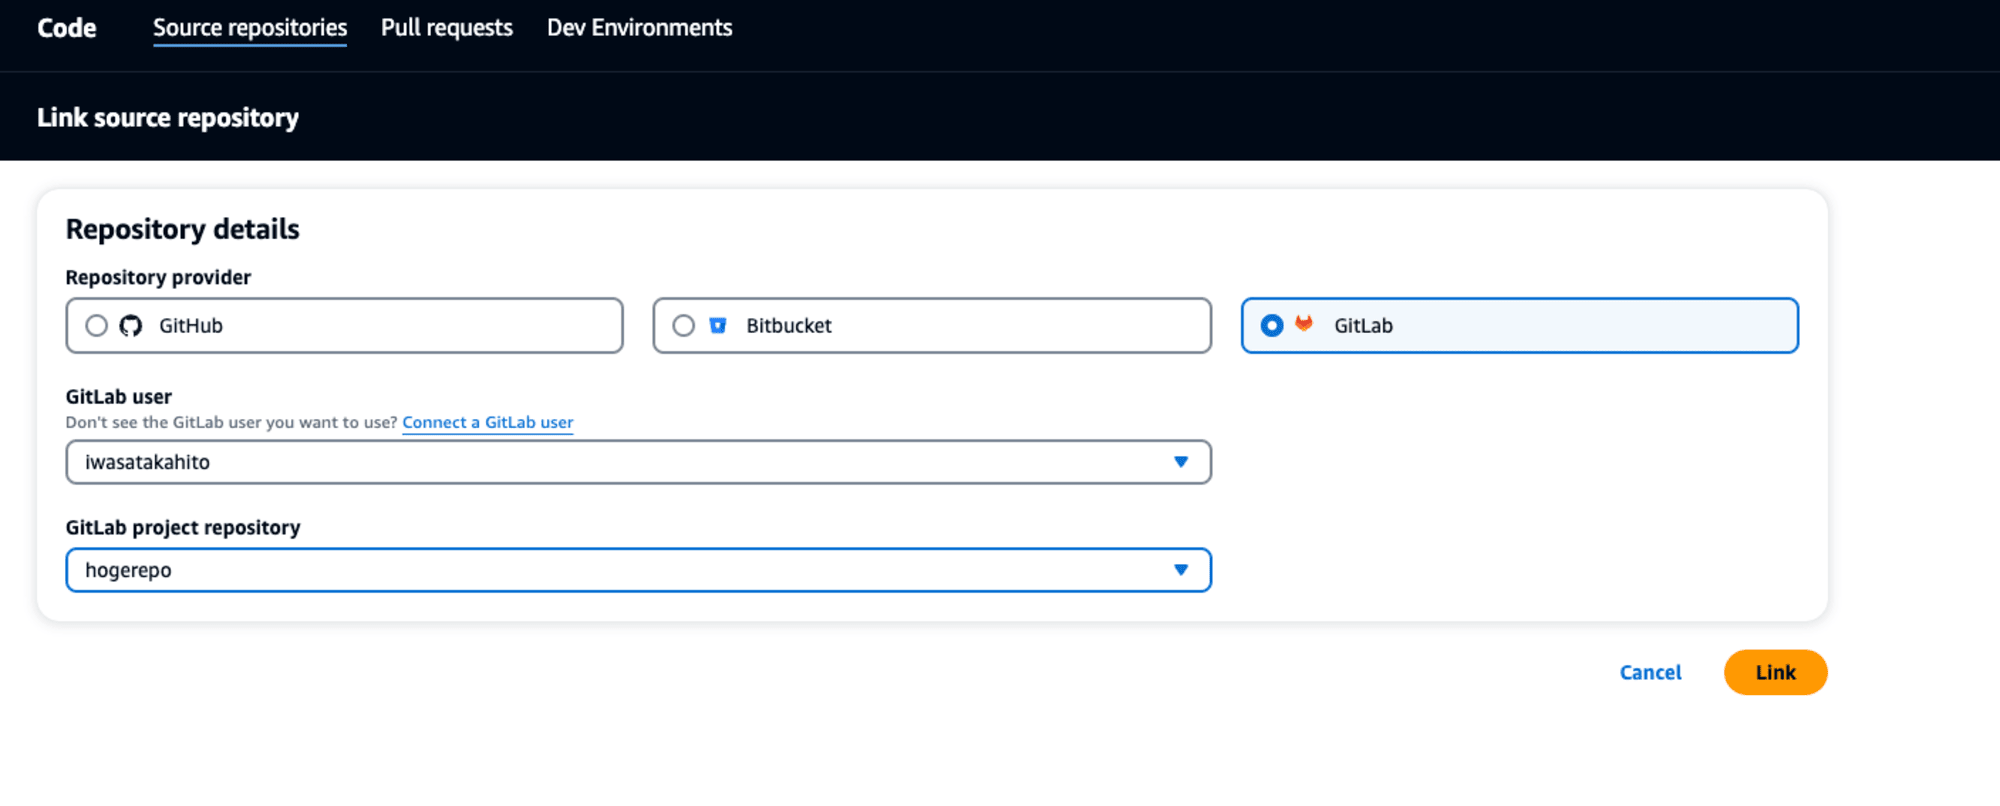This screenshot has width=2000, height=806.
Task: Open the GitLab user dropdown arrow
Action: coord(1181,462)
